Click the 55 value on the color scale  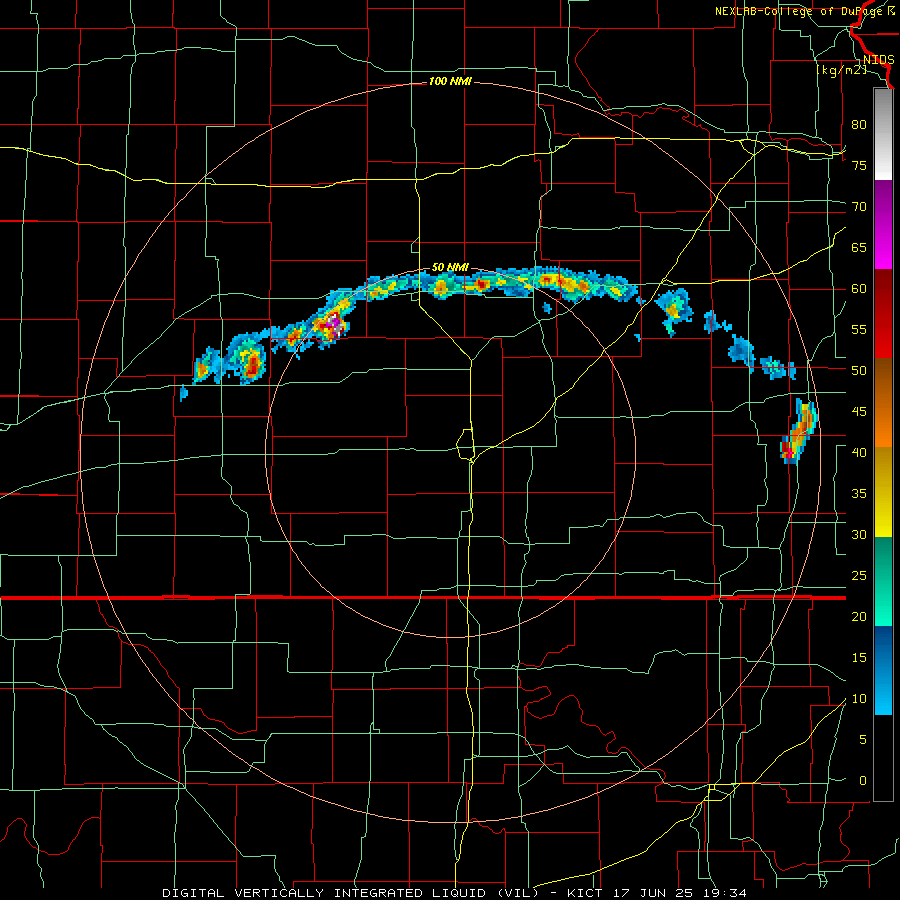(859, 329)
